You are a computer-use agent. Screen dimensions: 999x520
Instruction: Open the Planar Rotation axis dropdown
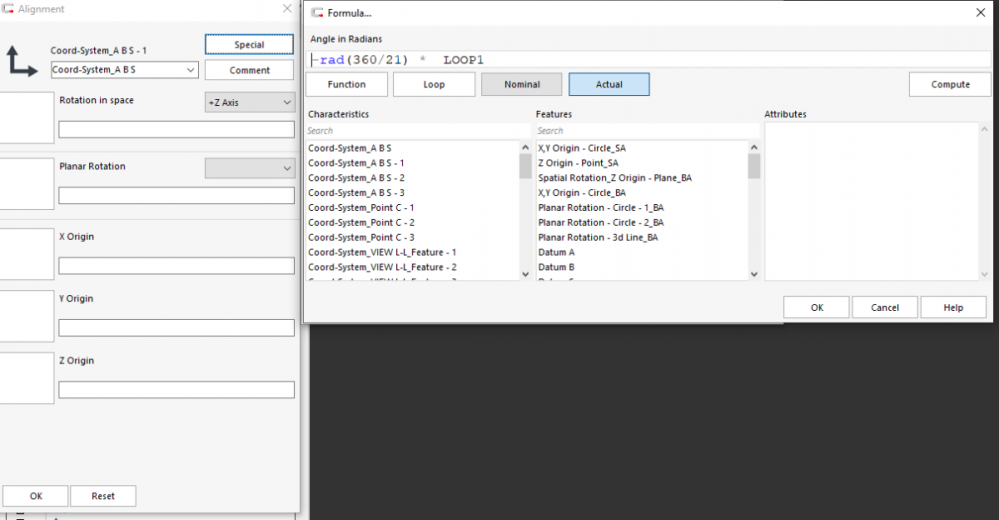pos(249,168)
